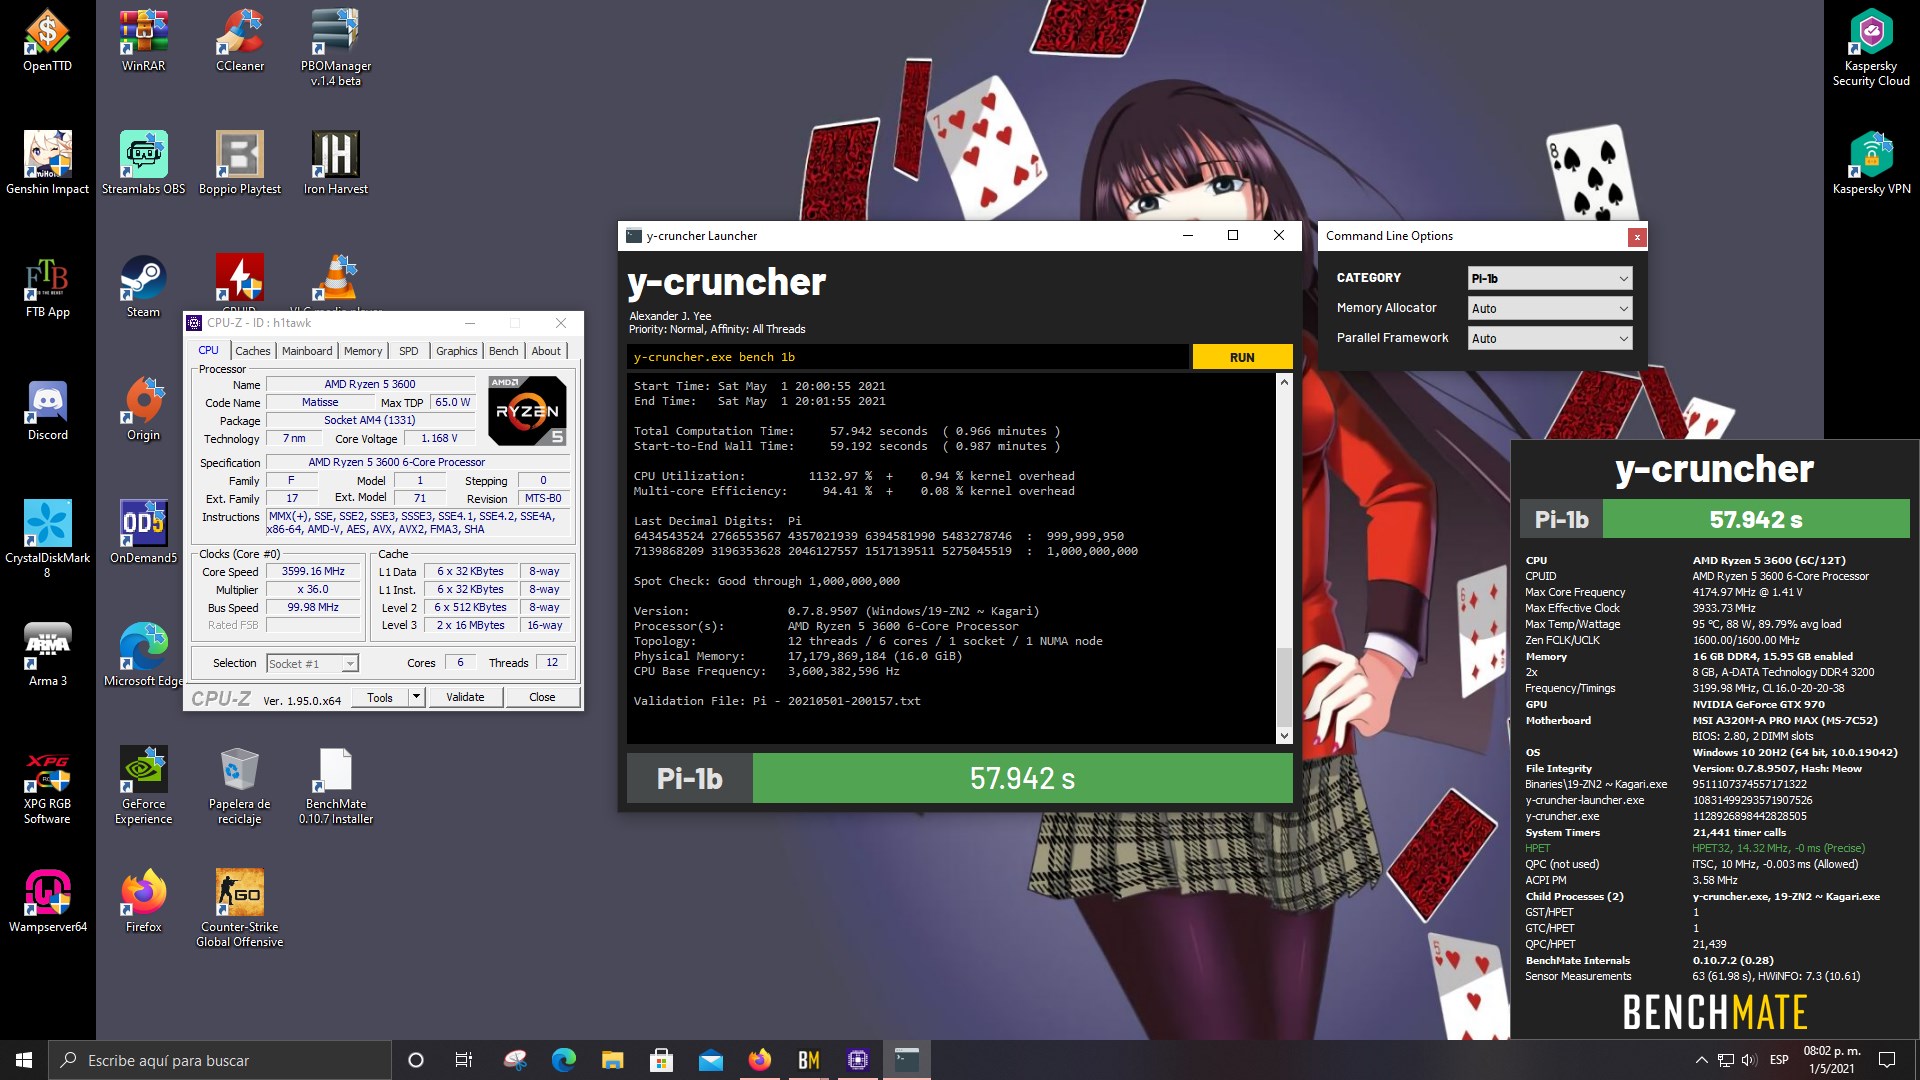
Task: Open CCleaner desktop icon
Action: [240, 41]
